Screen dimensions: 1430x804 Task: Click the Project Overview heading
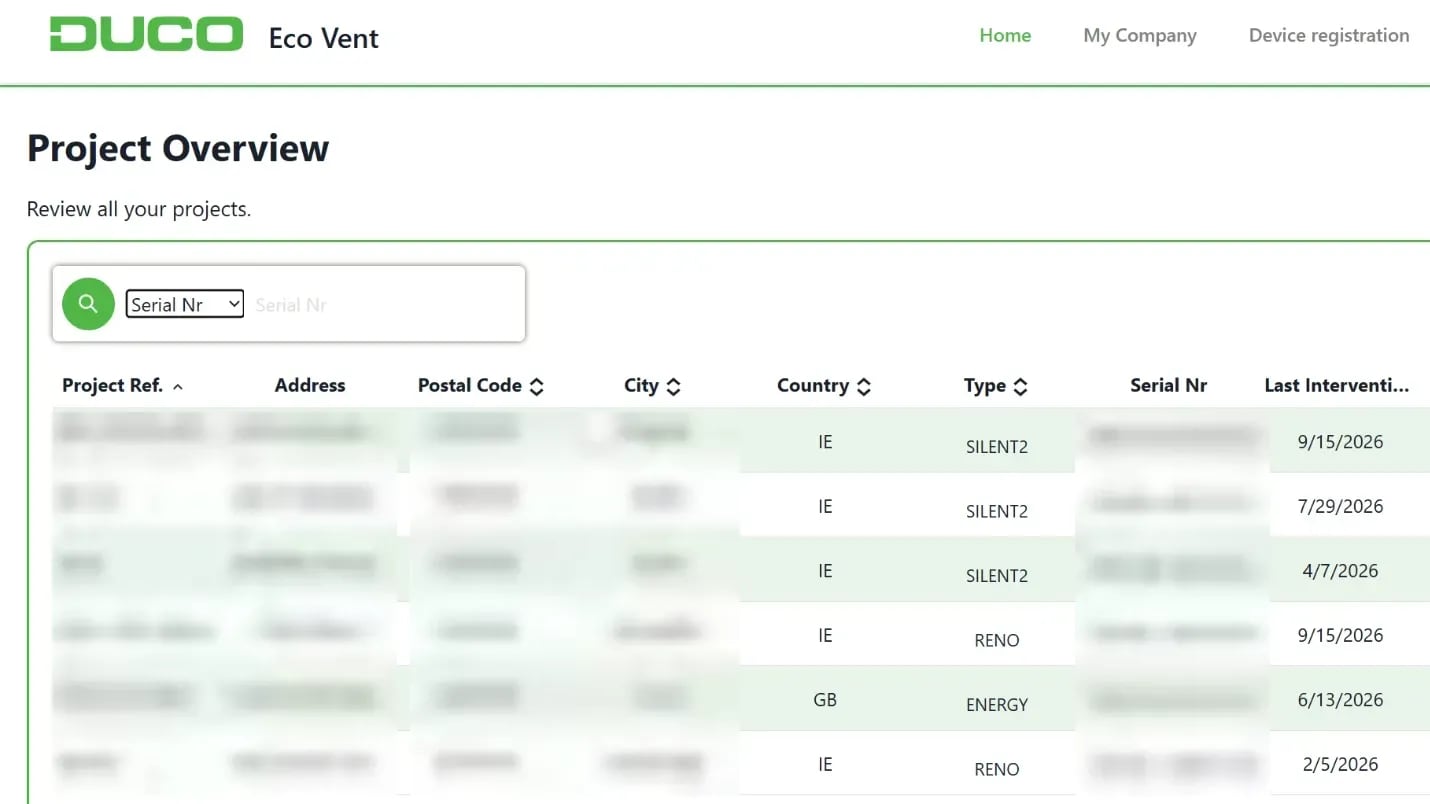(178, 148)
